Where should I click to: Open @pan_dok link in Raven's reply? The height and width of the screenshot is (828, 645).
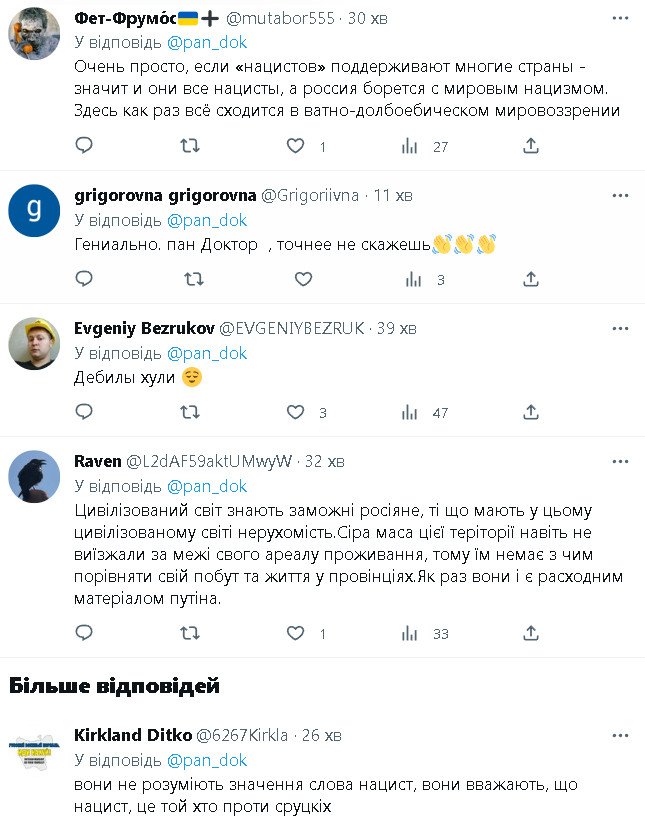point(207,486)
